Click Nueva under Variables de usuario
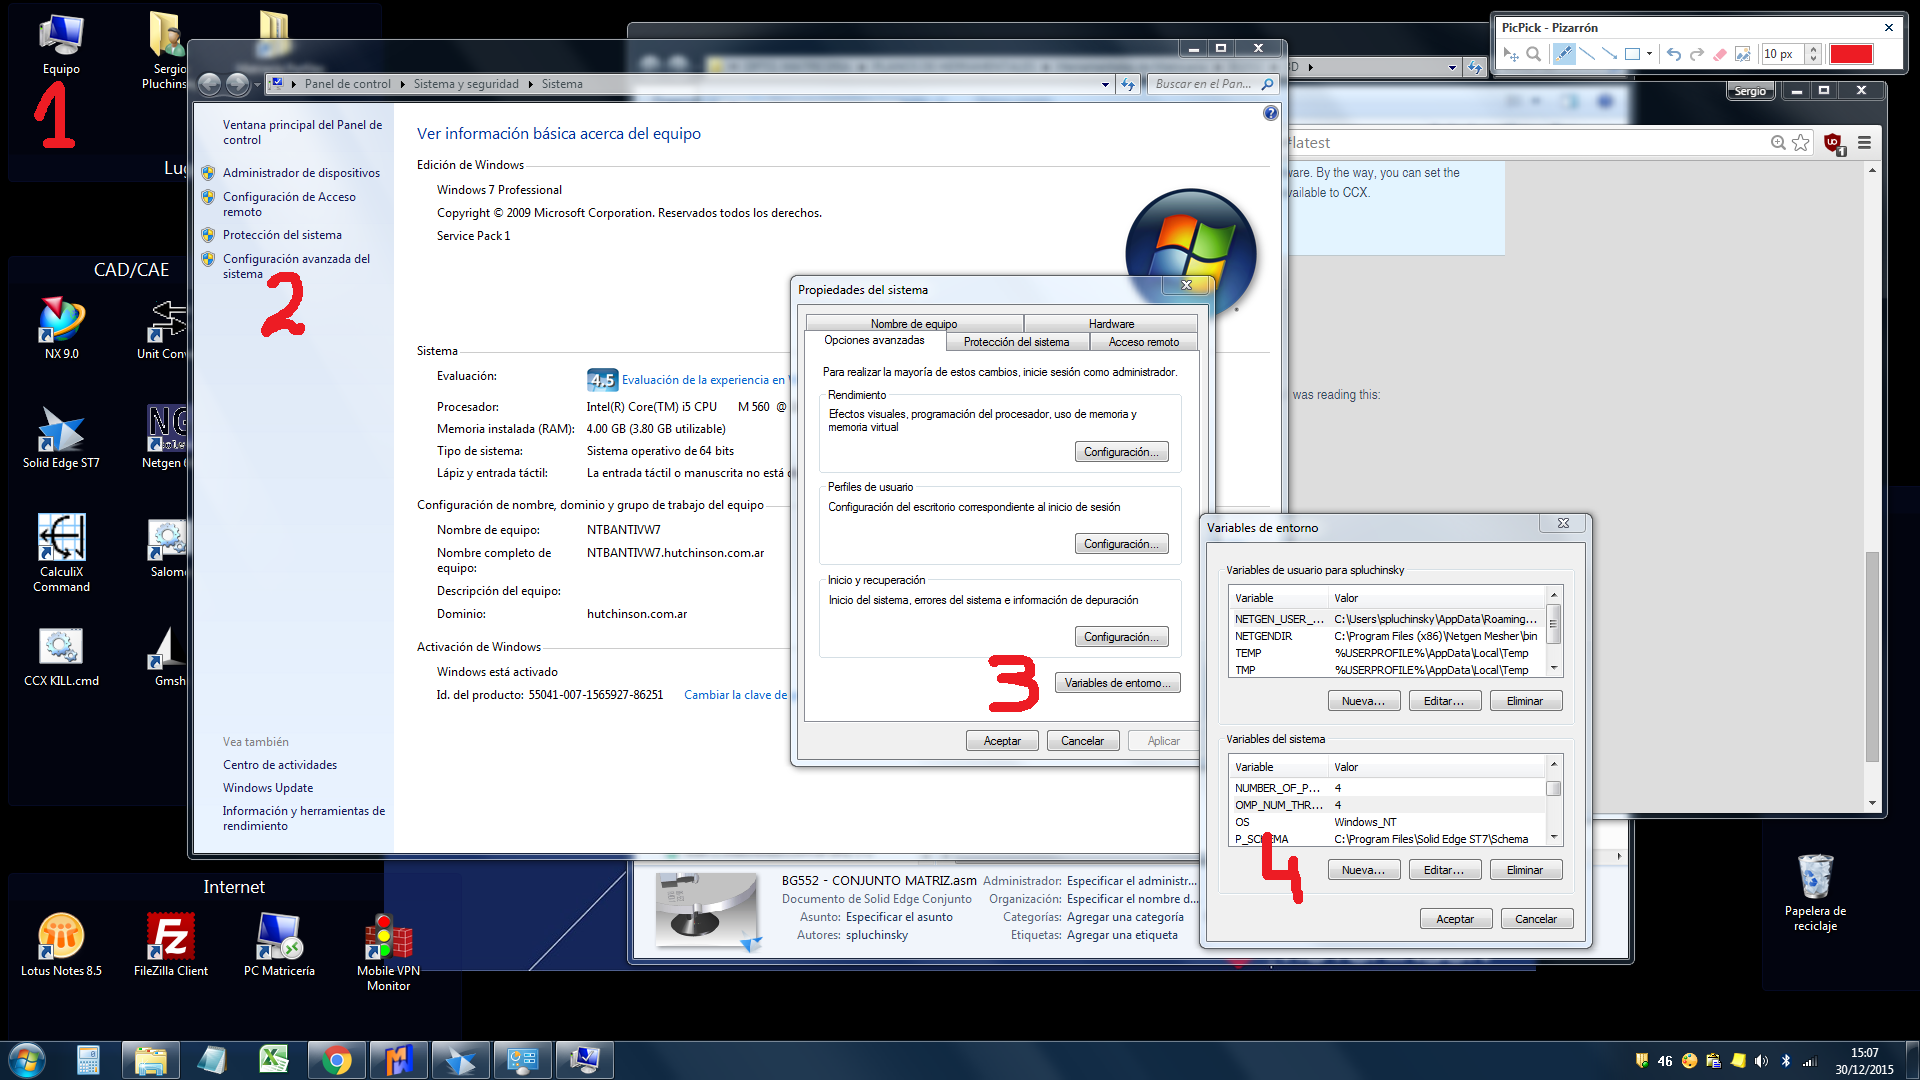Viewport: 1920px width, 1080px height. click(1364, 701)
